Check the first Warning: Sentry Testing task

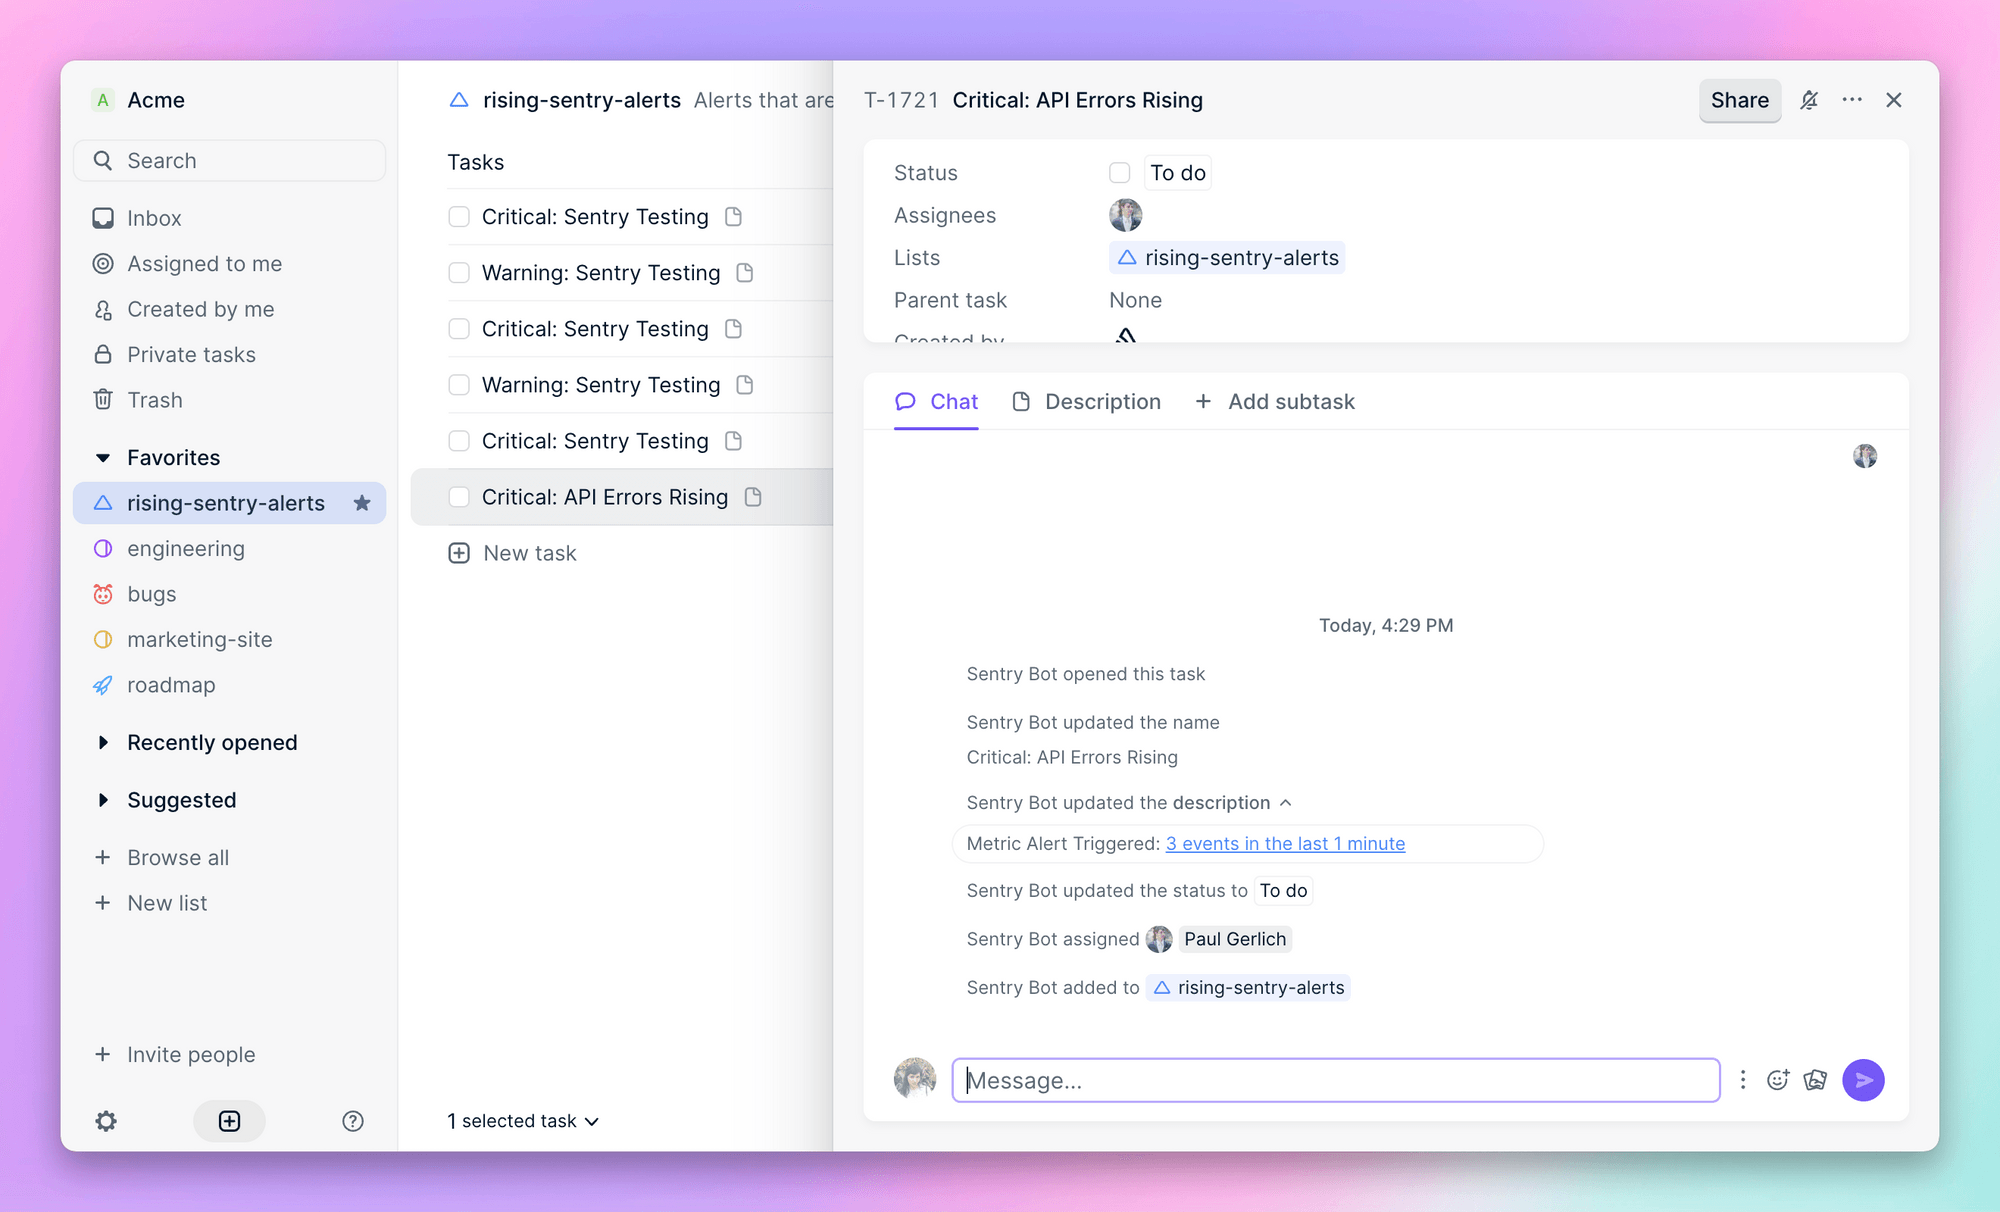(459, 273)
